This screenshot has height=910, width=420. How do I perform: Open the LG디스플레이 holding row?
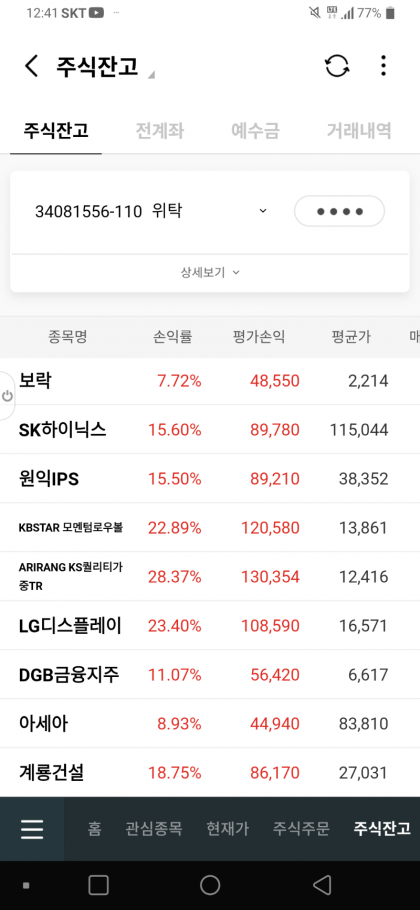point(210,626)
